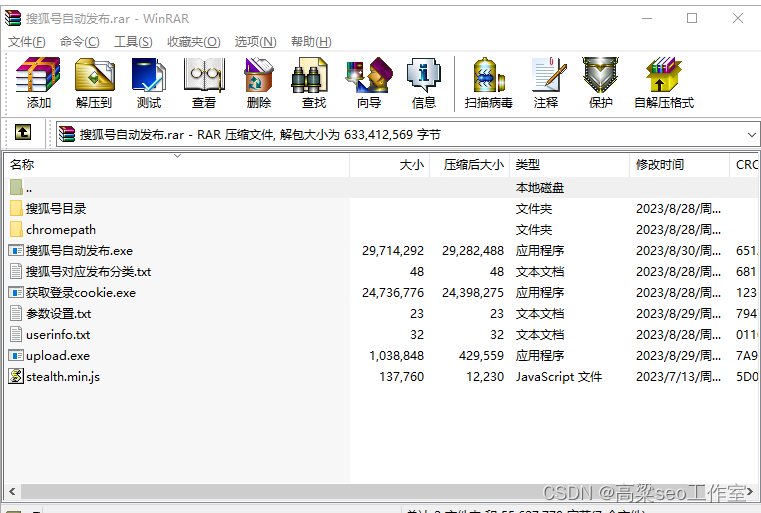This screenshot has height=513, width=761.
Task: Click the JavaScript 文件 type cell
Action: coord(559,377)
